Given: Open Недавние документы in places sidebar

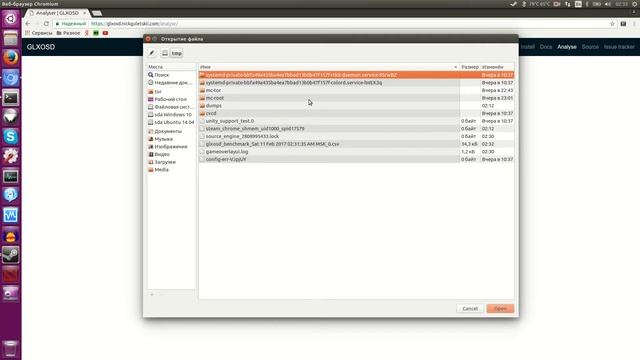Looking at the screenshot, I should click(x=171, y=83).
